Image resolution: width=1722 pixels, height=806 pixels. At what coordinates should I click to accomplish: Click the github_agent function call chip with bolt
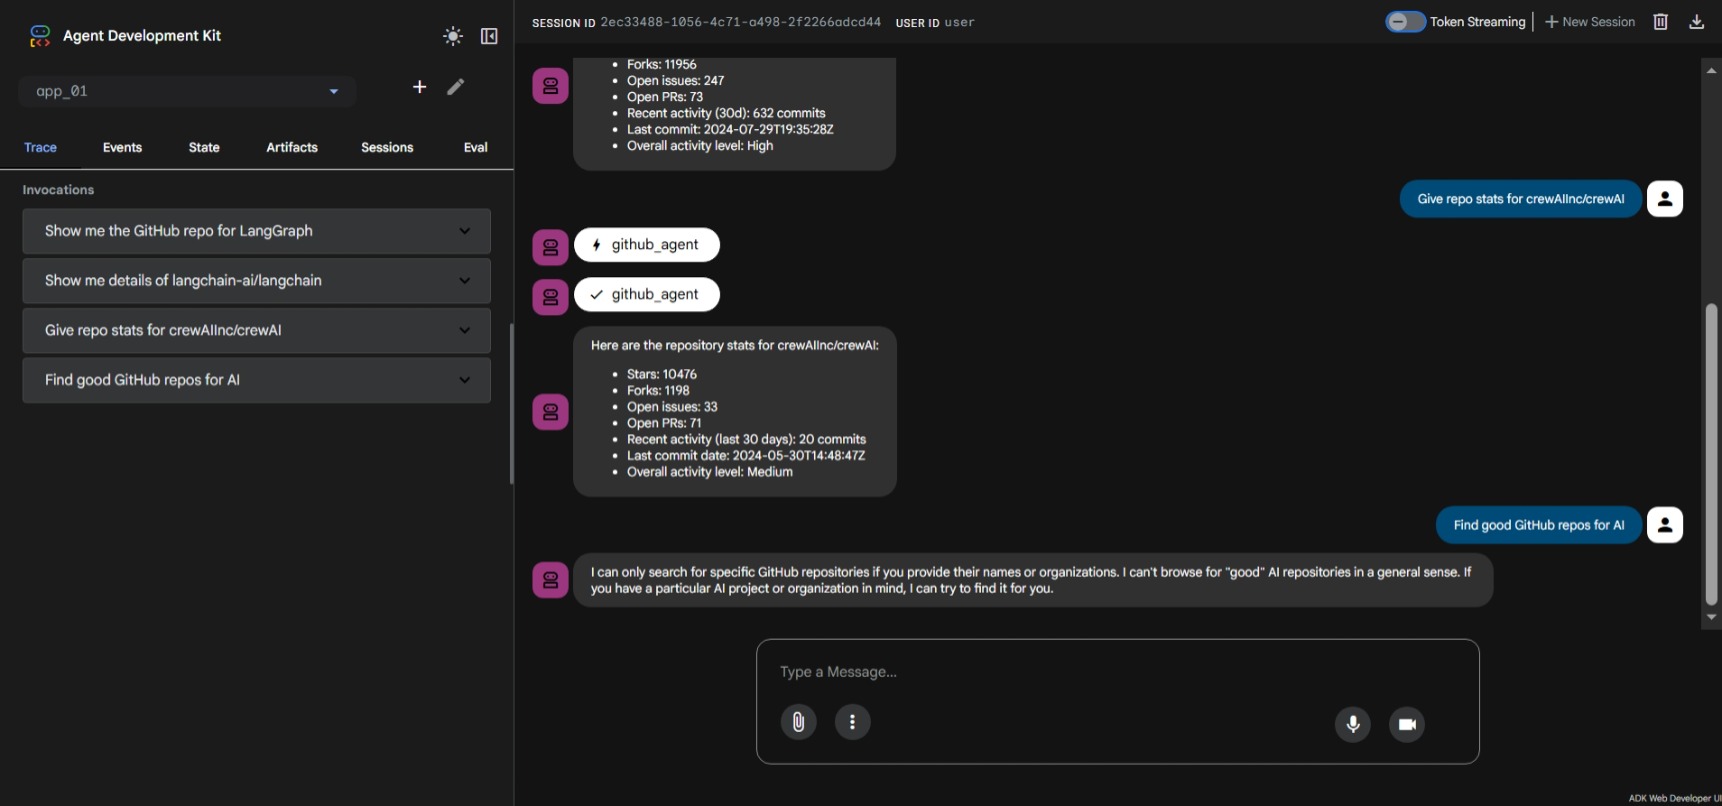647,245
